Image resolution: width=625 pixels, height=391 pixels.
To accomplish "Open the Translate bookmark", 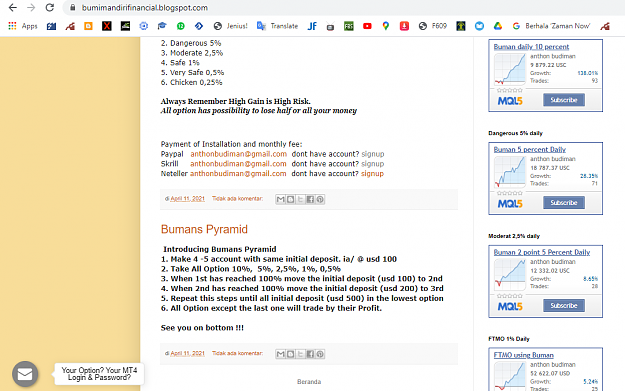I will [277, 26].
